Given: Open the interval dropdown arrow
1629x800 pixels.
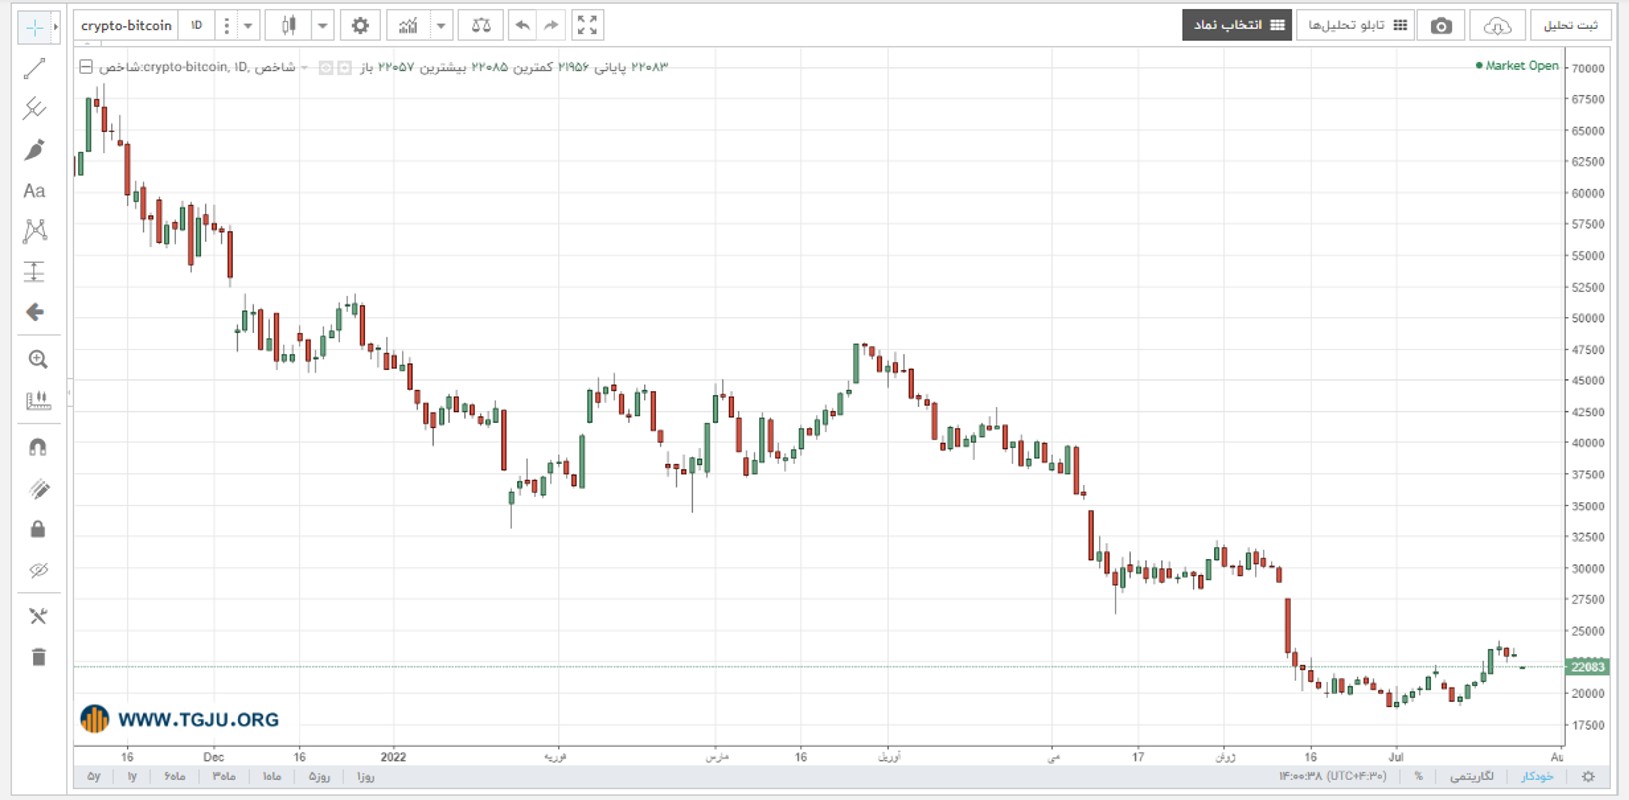Looking at the screenshot, I should (x=248, y=25).
